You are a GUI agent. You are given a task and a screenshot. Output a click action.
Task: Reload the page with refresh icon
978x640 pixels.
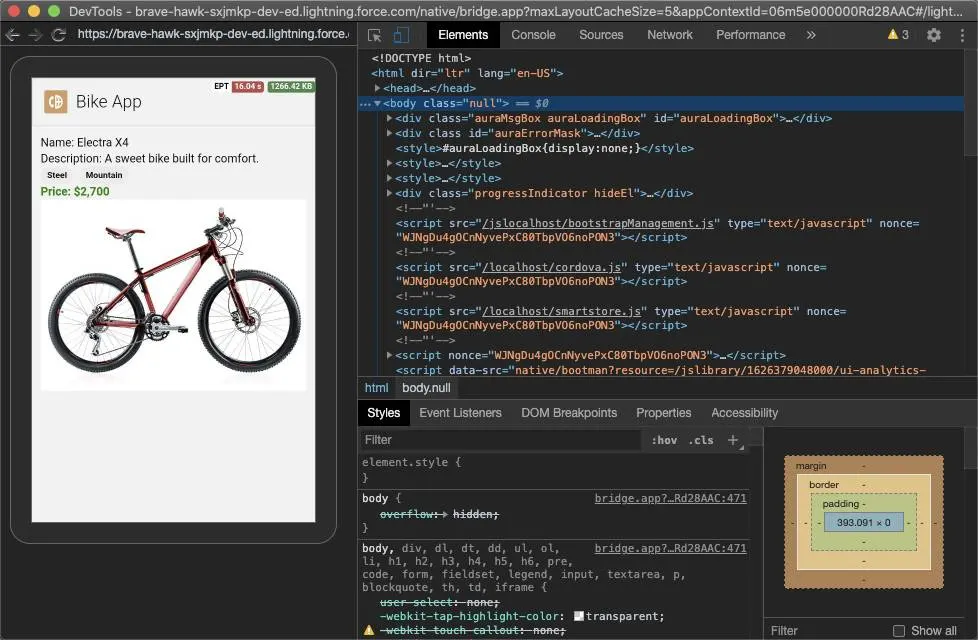coord(59,35)
